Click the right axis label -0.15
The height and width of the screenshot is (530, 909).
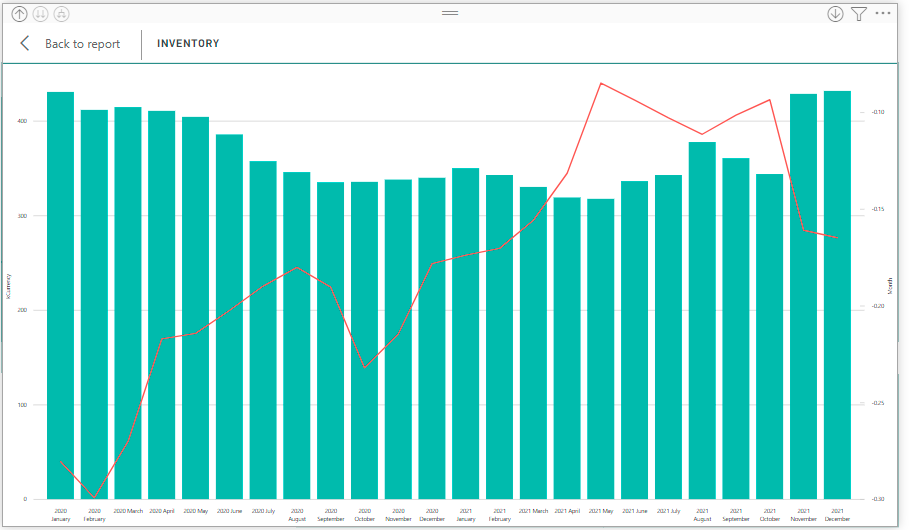tap(878, 209)
